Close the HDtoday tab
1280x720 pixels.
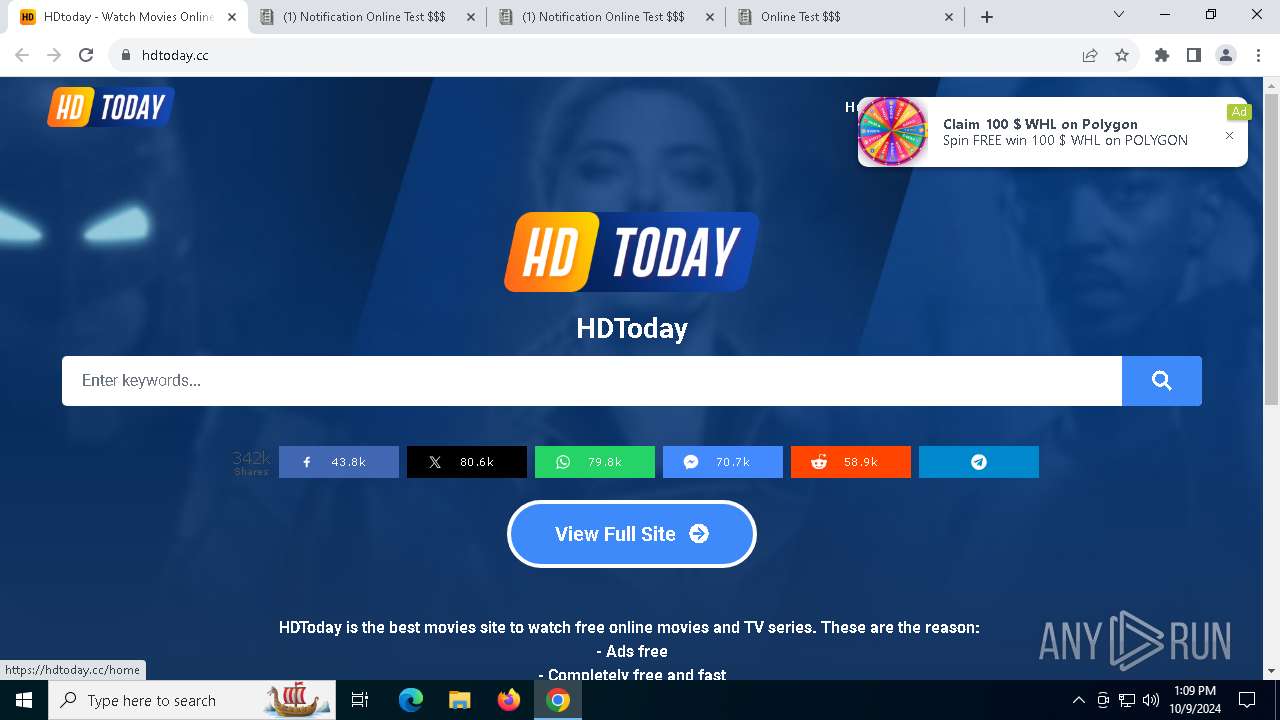point(232,17)
